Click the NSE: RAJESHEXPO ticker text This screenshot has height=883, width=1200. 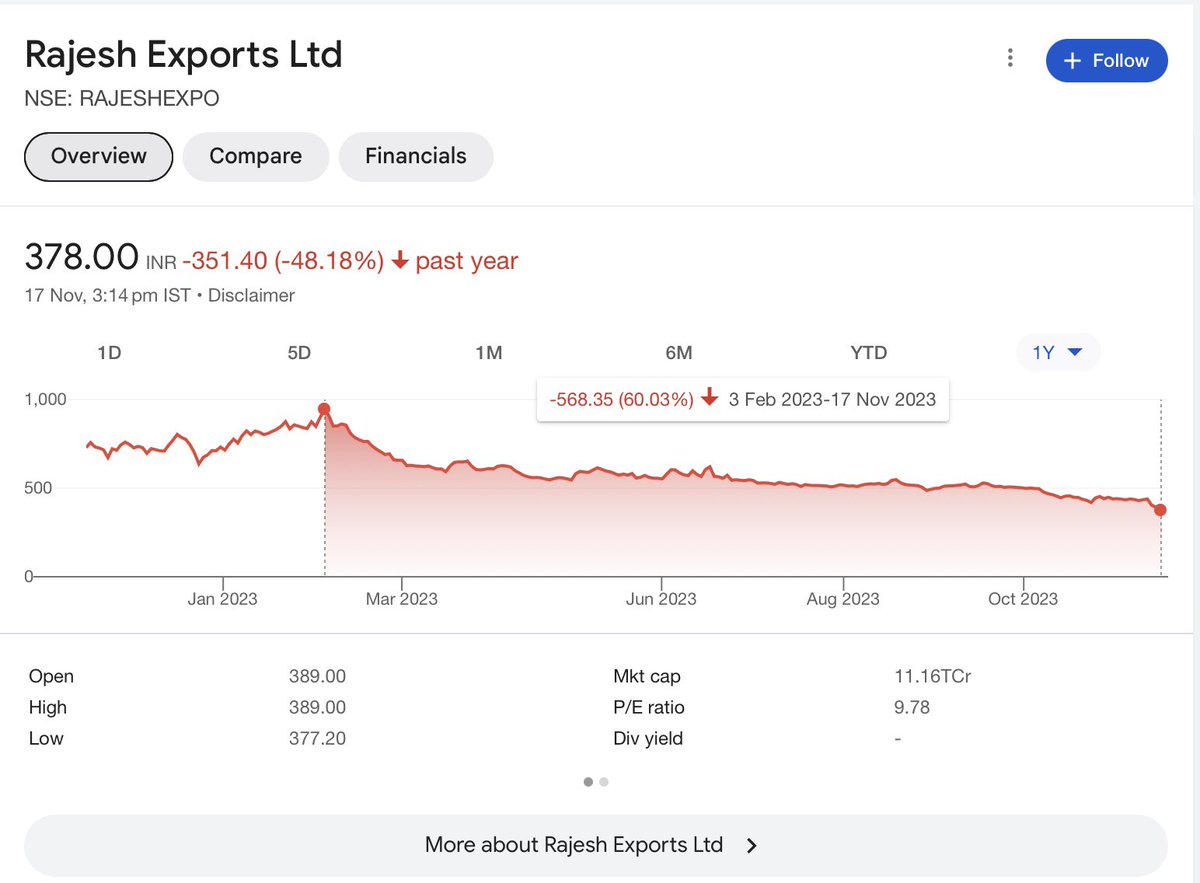122,98
